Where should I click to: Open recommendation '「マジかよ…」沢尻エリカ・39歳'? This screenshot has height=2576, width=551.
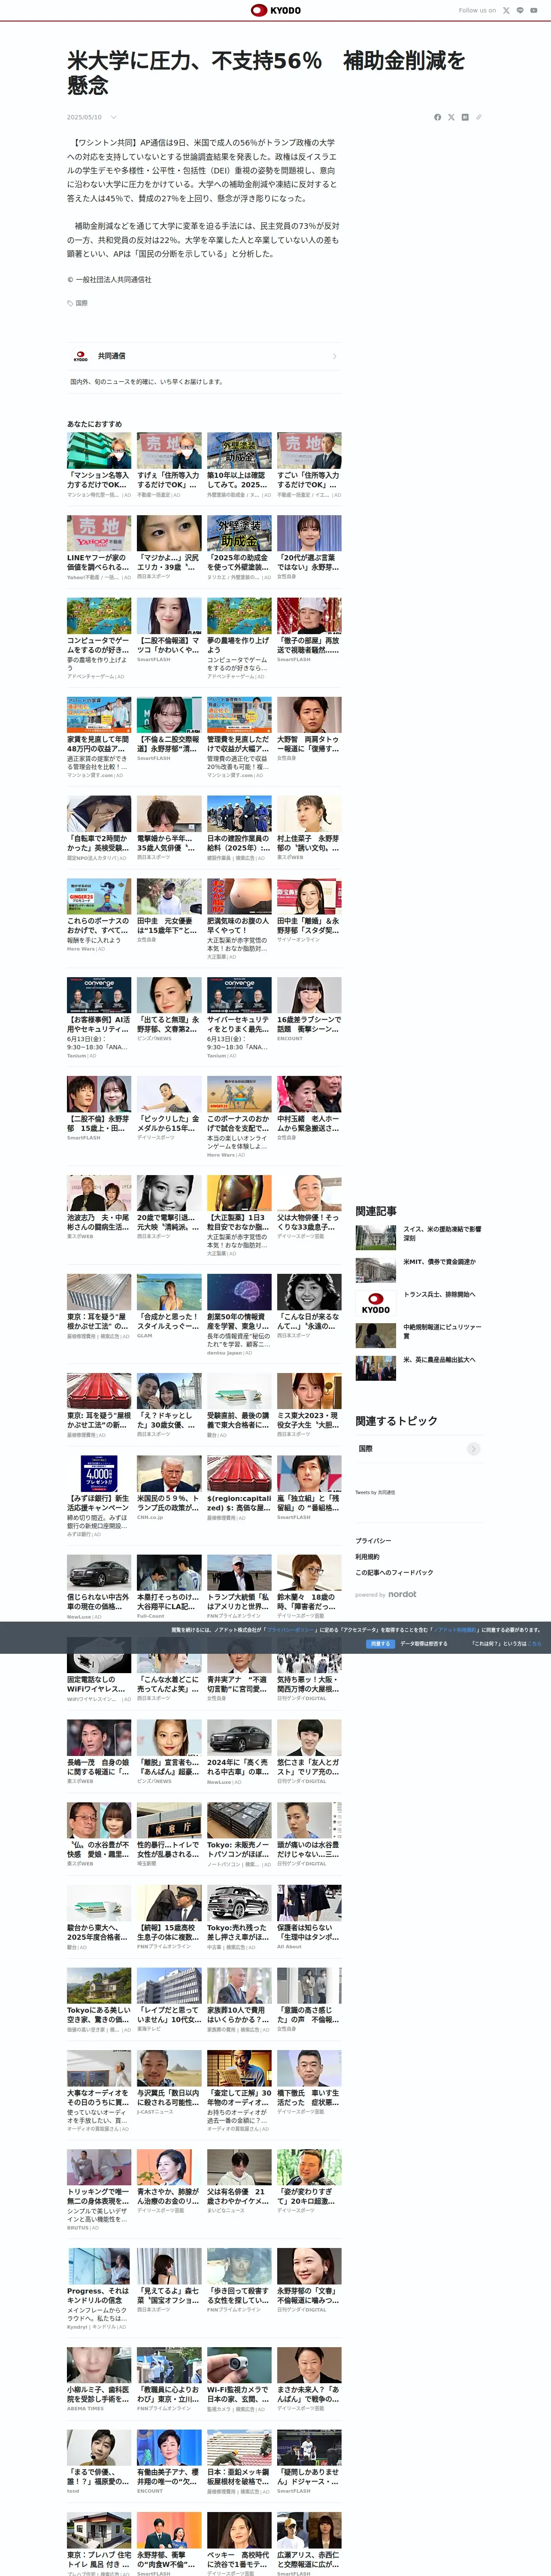[169, 547]
